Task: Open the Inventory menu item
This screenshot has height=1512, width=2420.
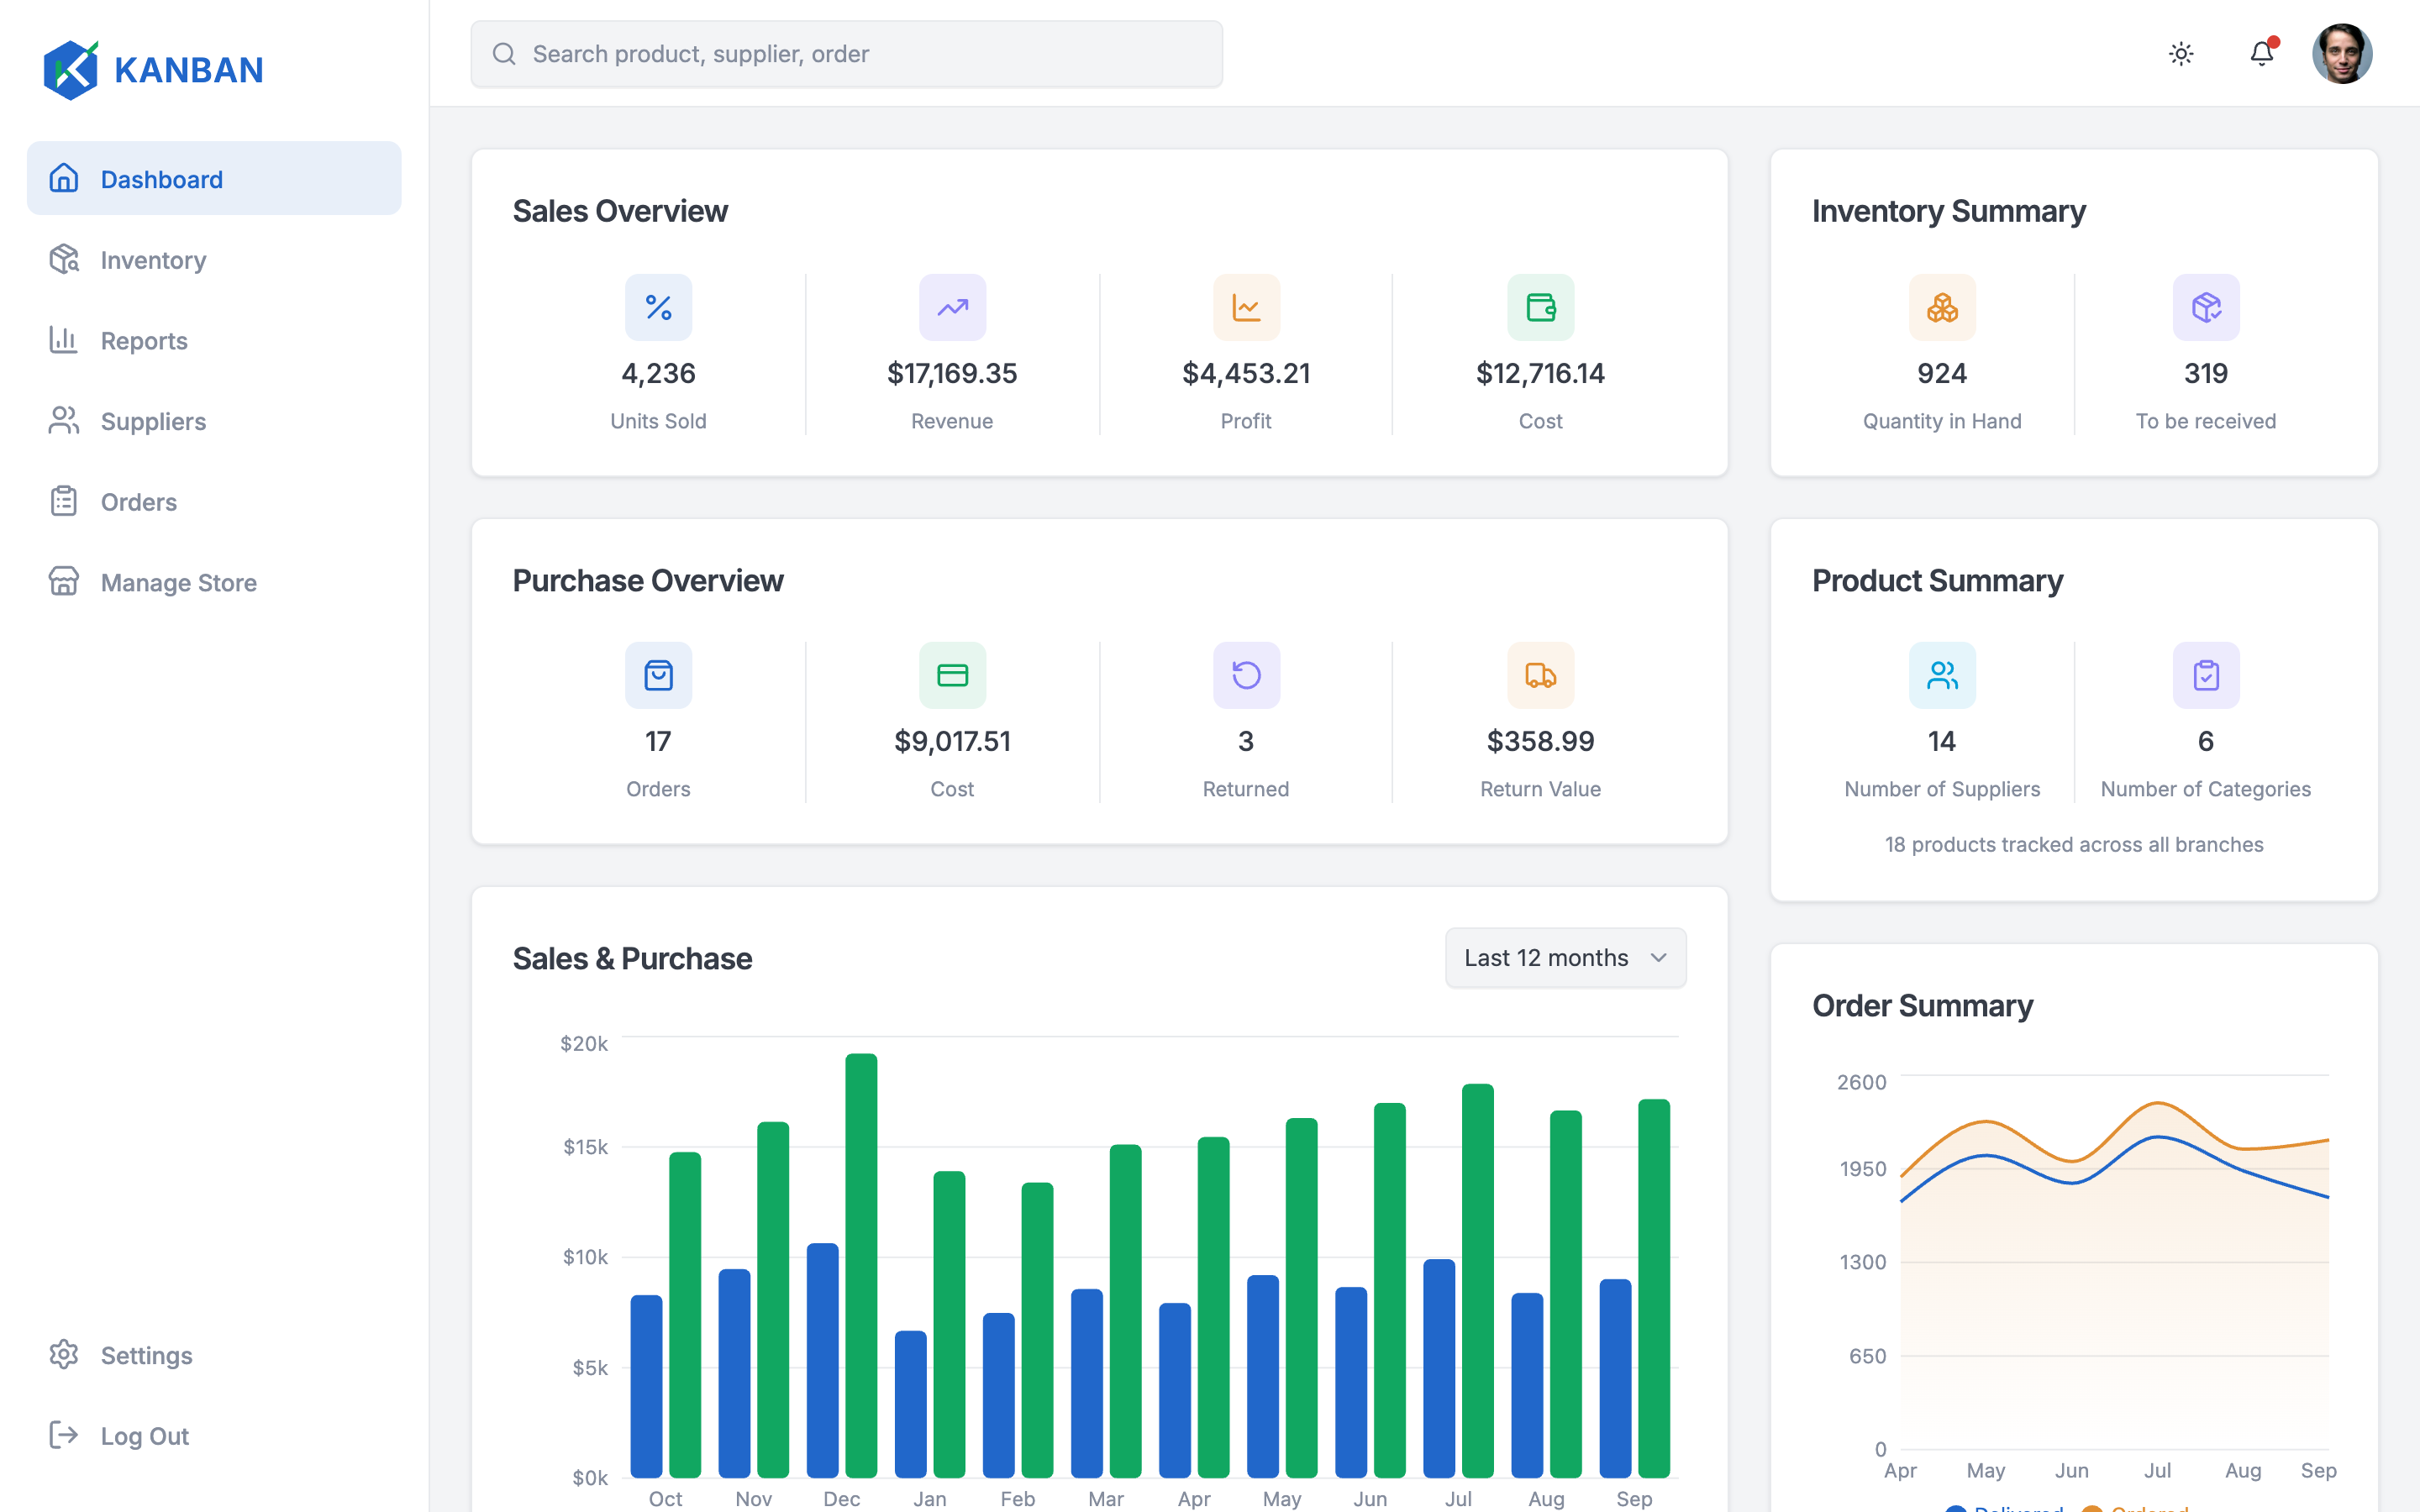Action: pos(214,259)
